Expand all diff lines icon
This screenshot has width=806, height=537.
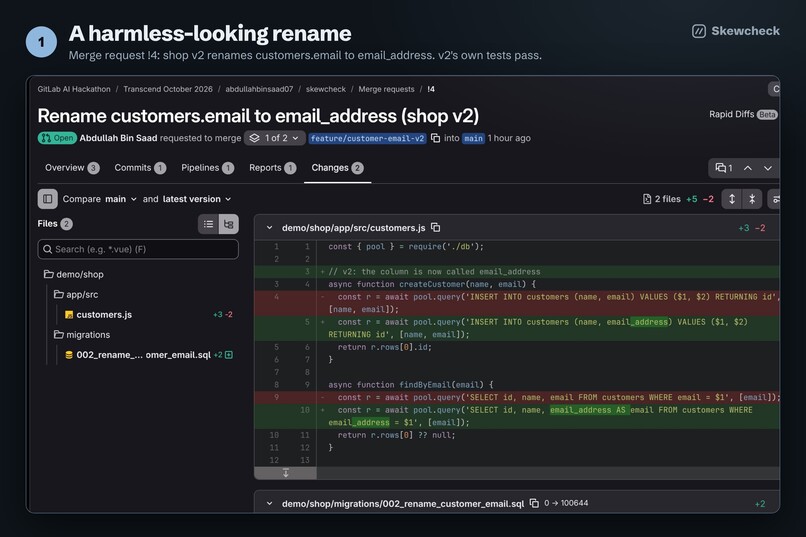click(x=732, y=199)
